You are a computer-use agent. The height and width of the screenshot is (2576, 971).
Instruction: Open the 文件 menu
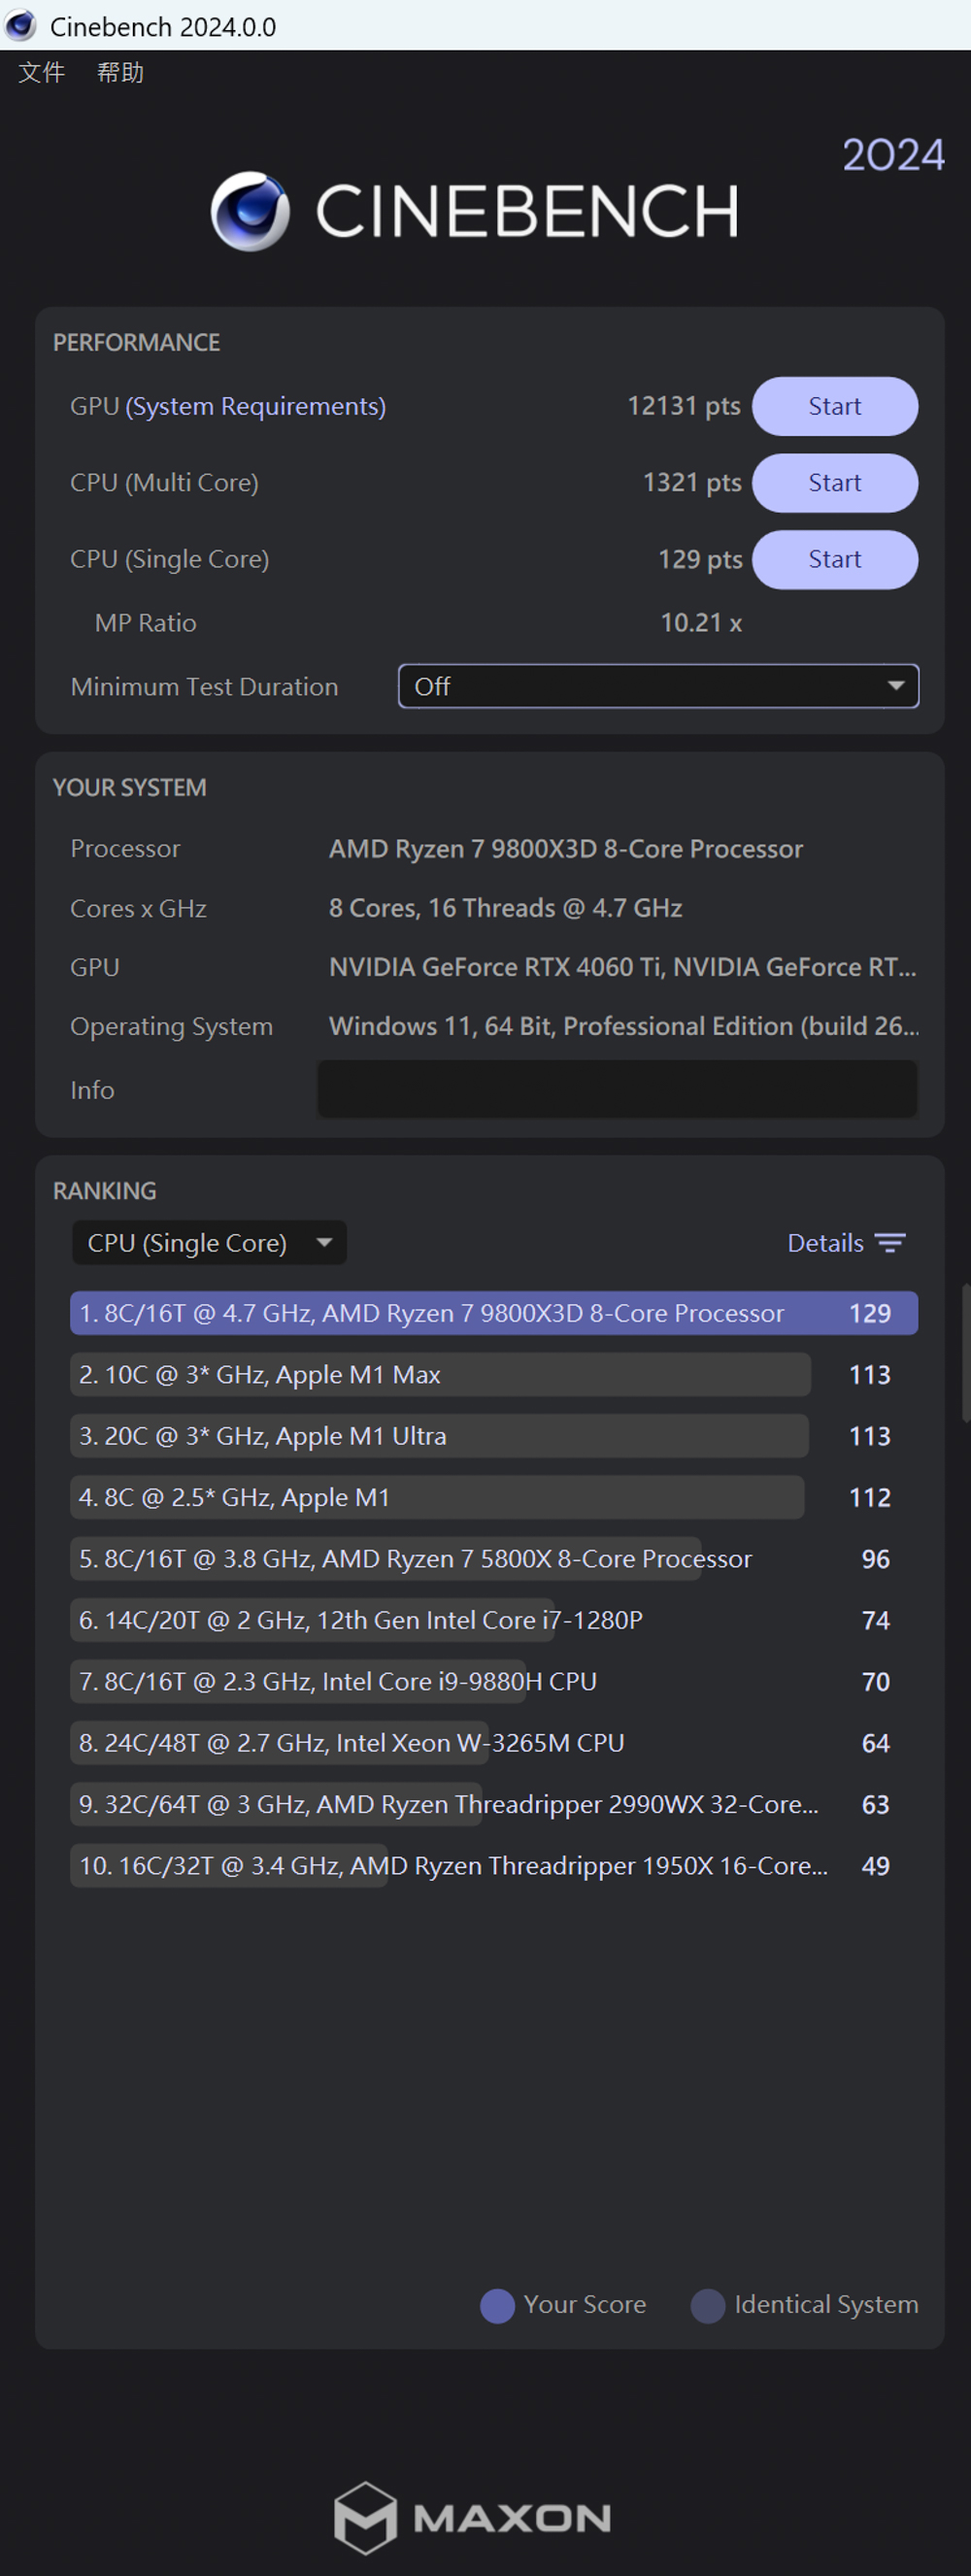[41, 73]
